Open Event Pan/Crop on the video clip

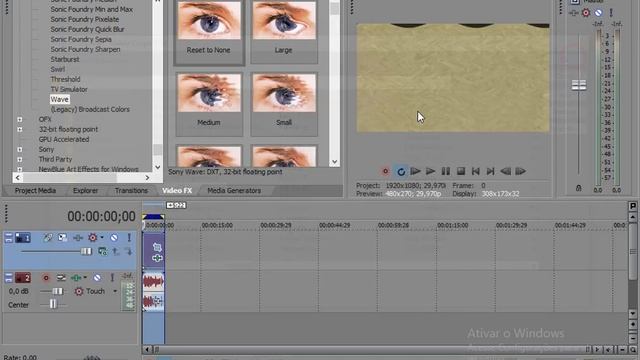tap(157, 247)
